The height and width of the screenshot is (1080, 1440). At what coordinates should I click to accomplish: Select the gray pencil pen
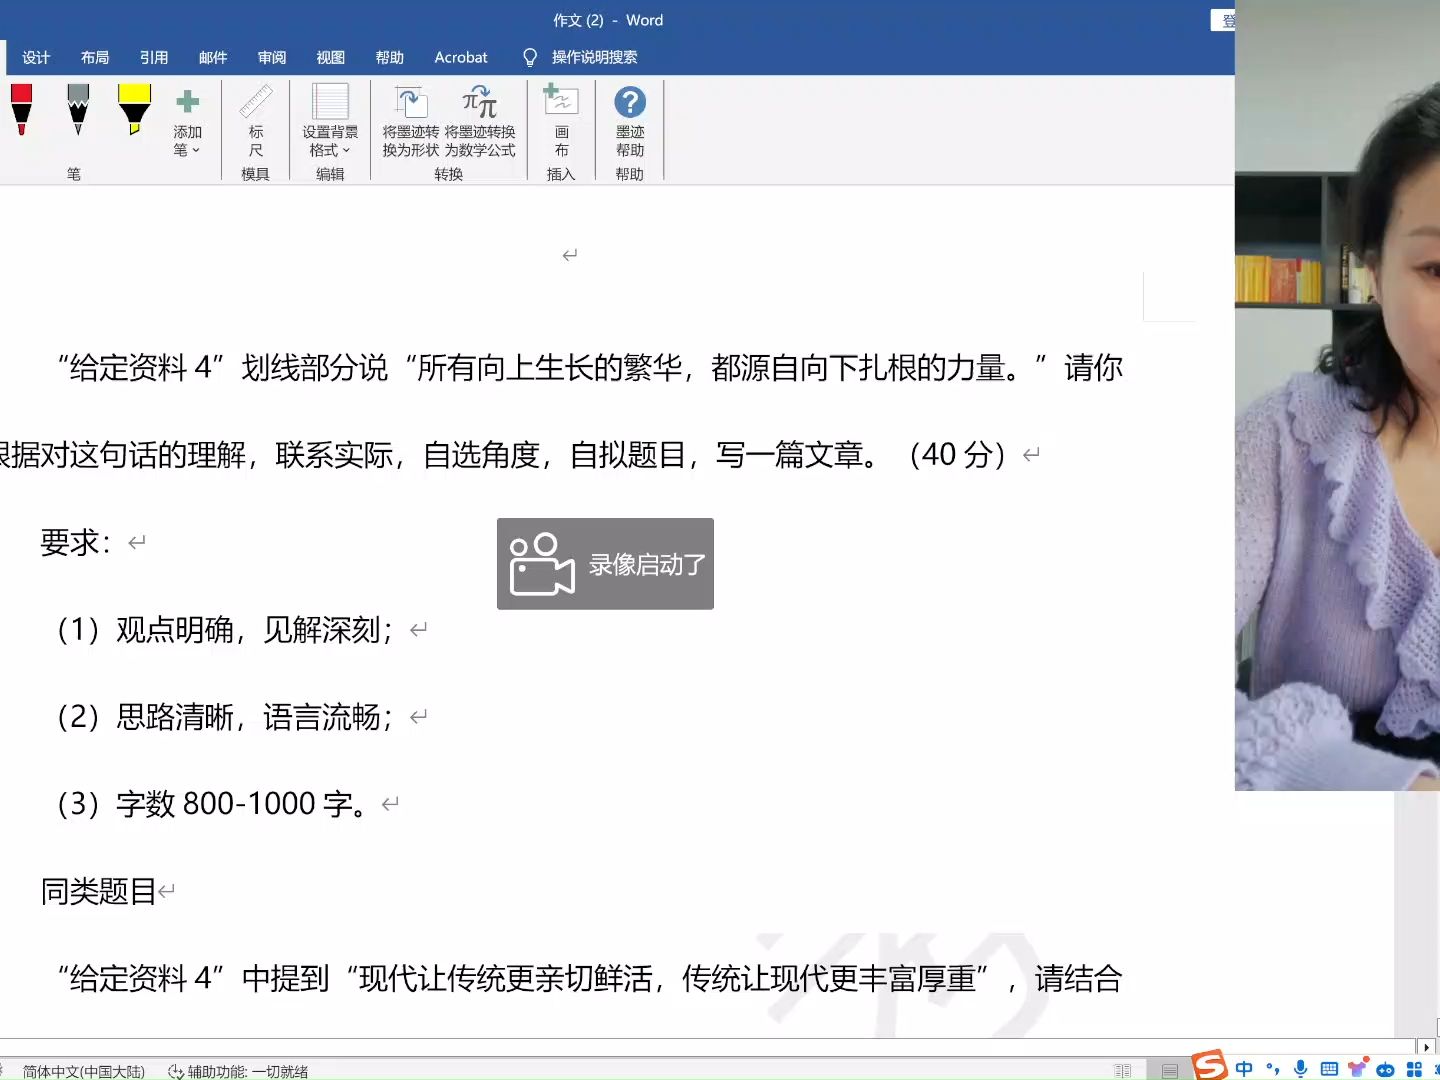[78, 109]
